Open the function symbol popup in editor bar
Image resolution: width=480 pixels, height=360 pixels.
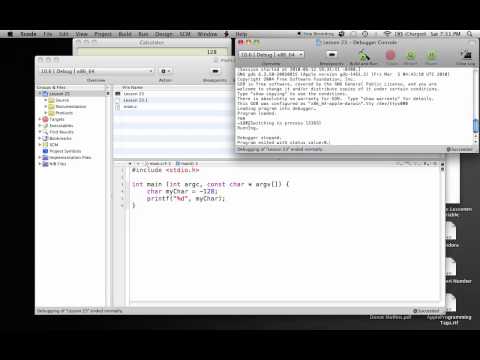coord(187,163)
